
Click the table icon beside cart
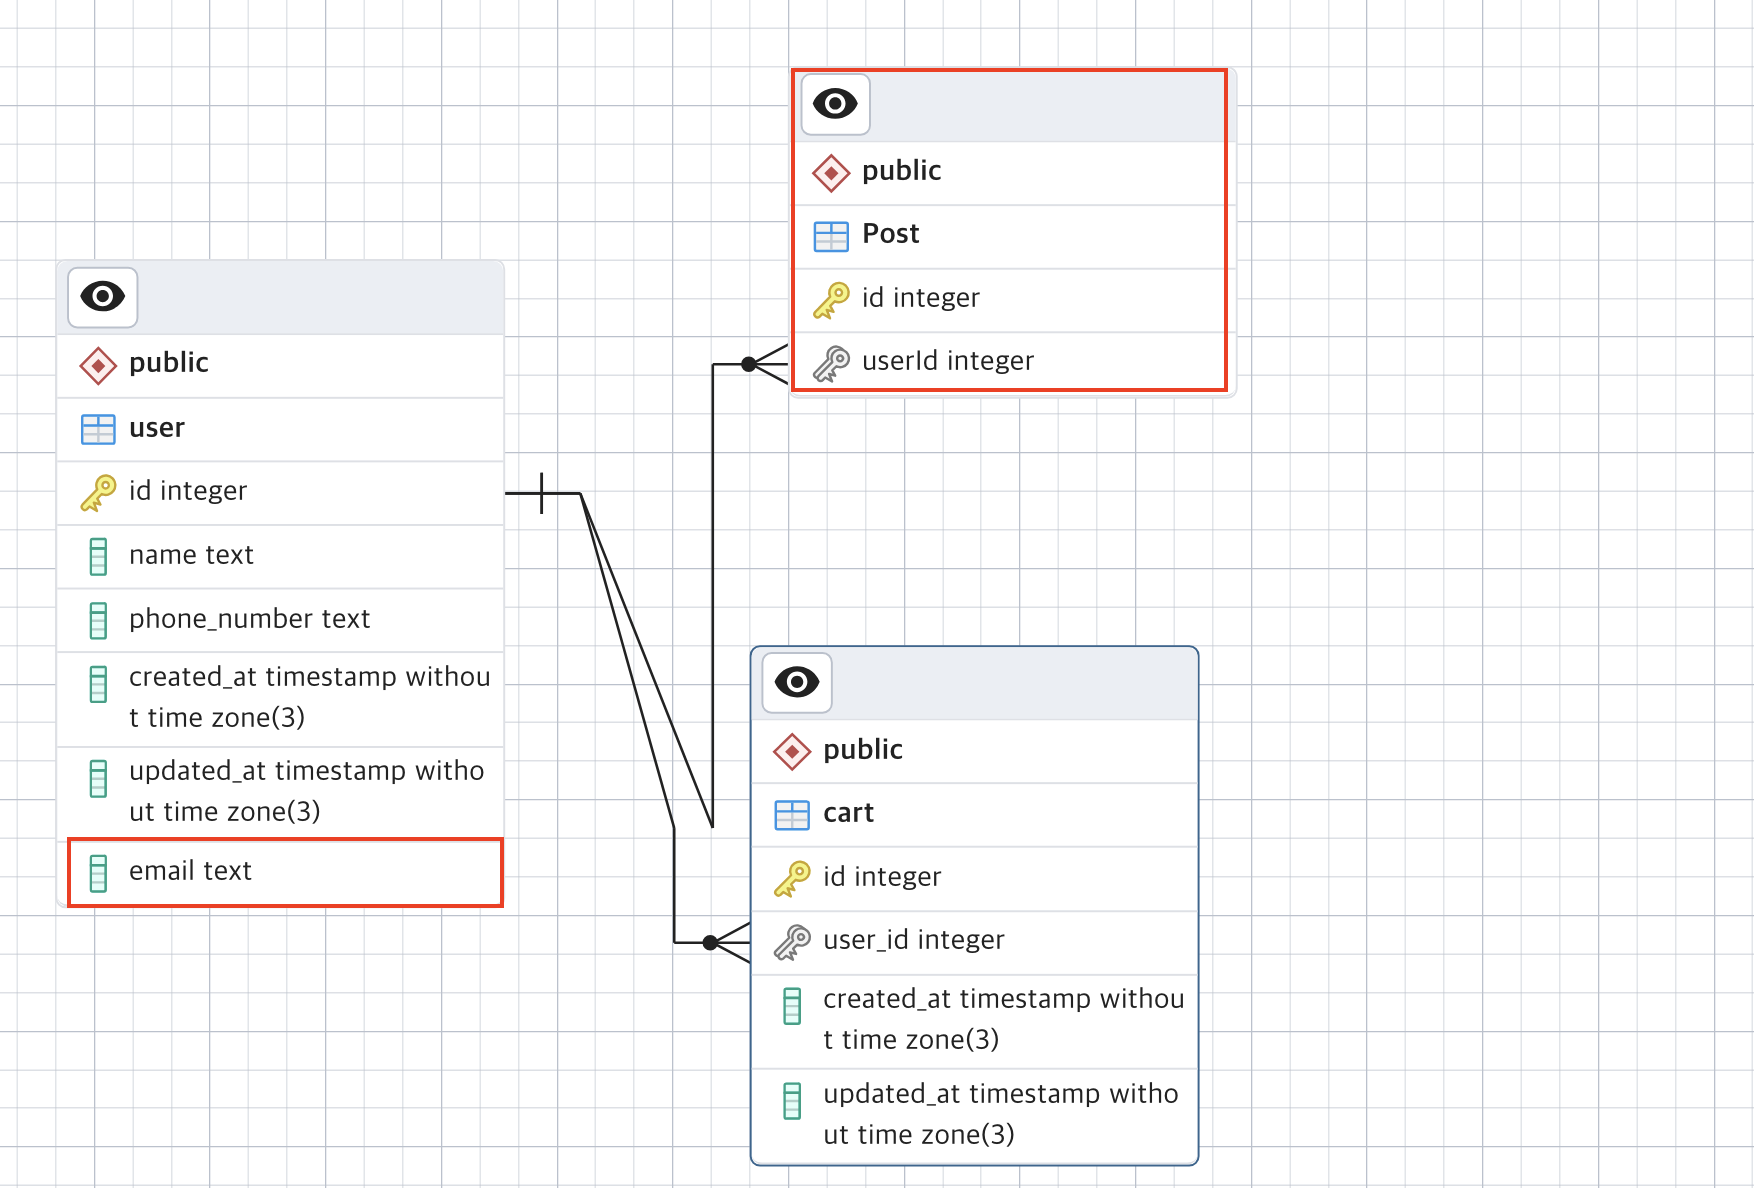[792, 815]
